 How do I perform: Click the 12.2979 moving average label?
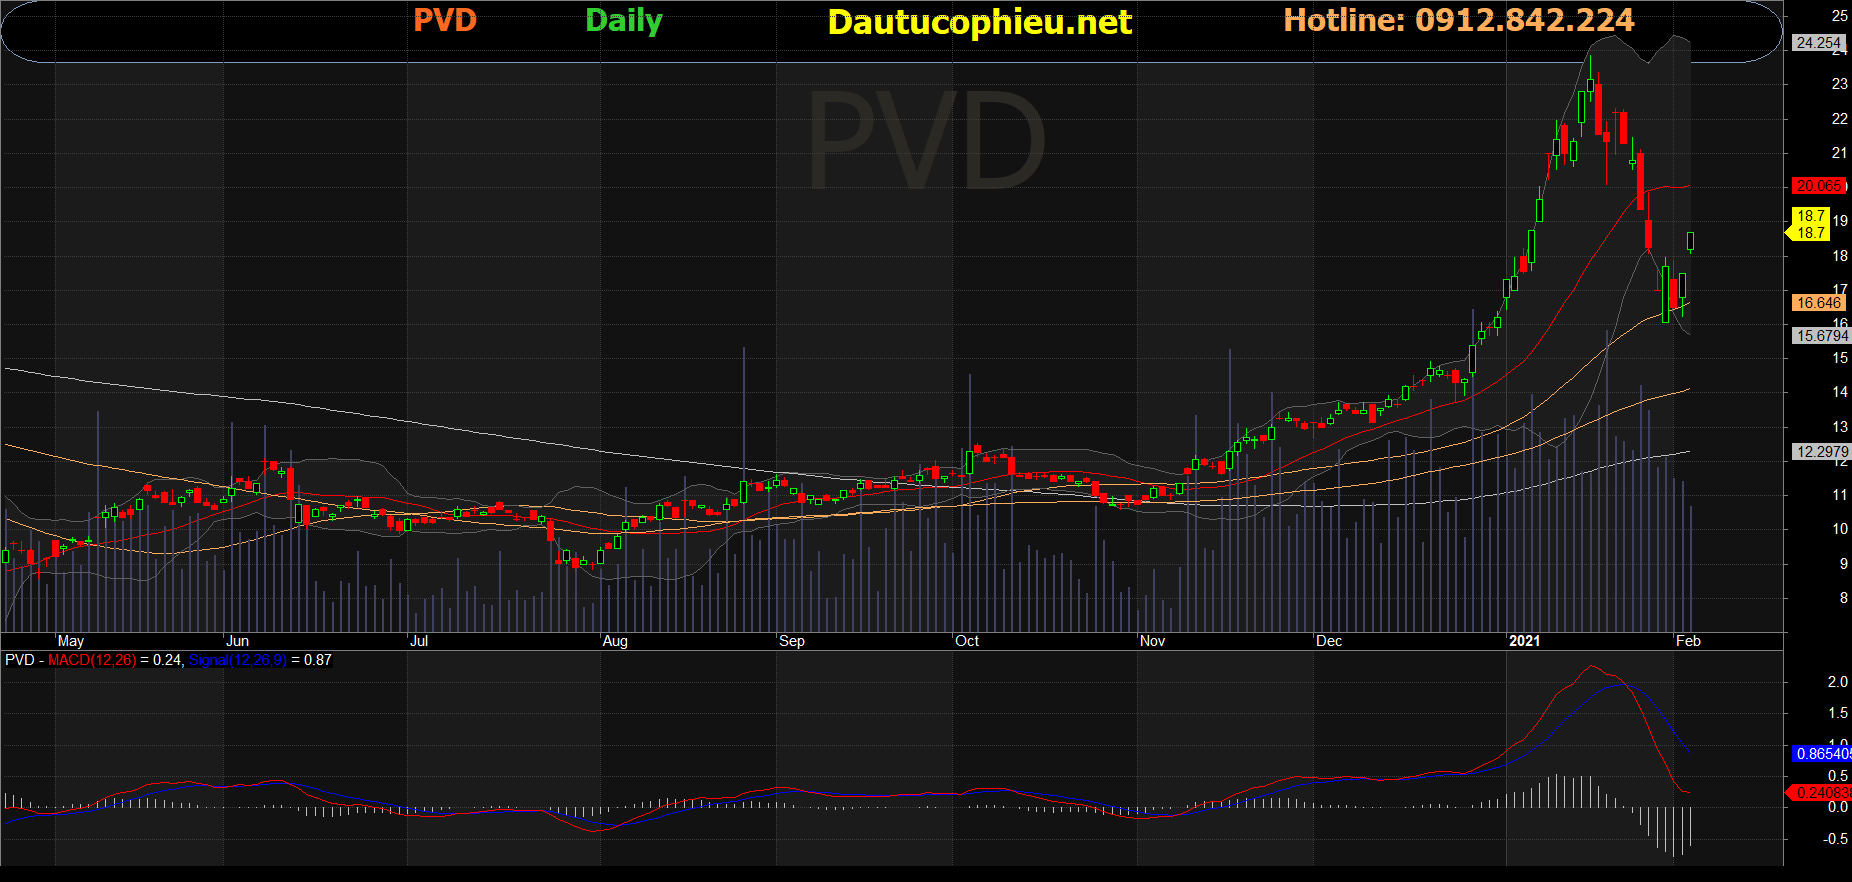pyautogui.click(x=1821, y=452)
